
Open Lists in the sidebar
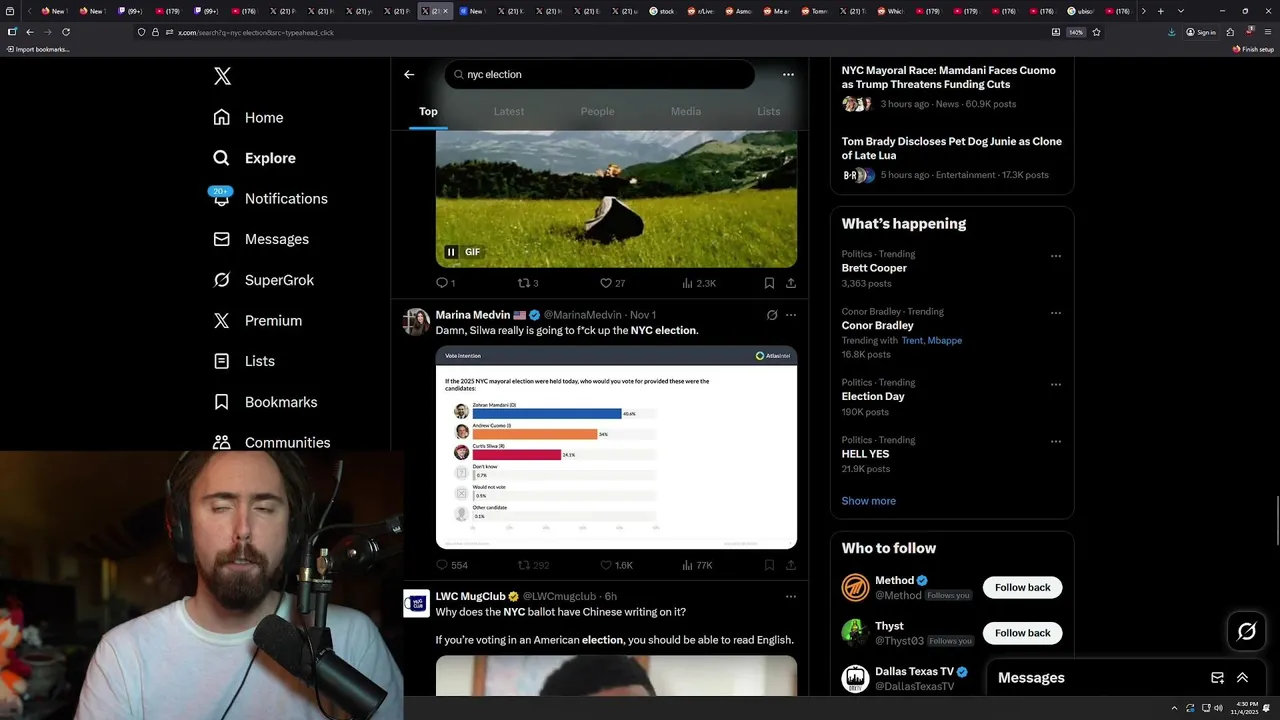pyautogui.click(x=244, y=361)
